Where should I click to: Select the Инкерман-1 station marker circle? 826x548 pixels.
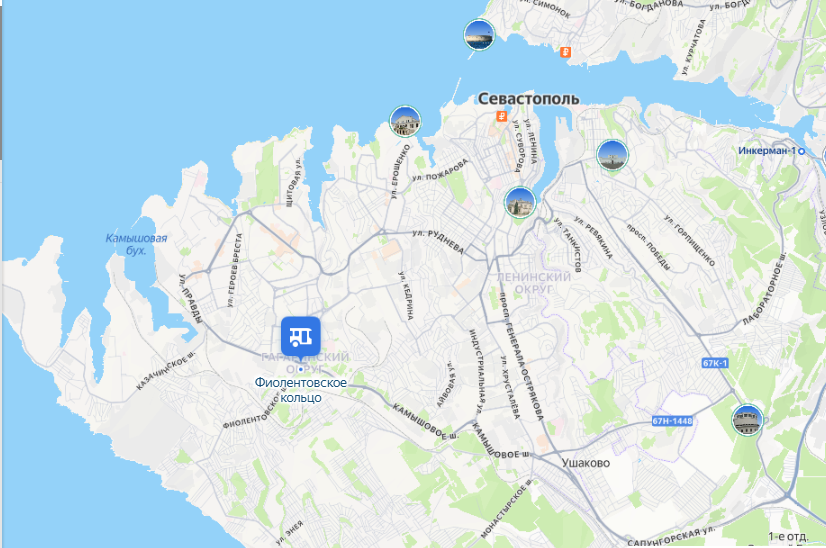click(x=802, y=151)
